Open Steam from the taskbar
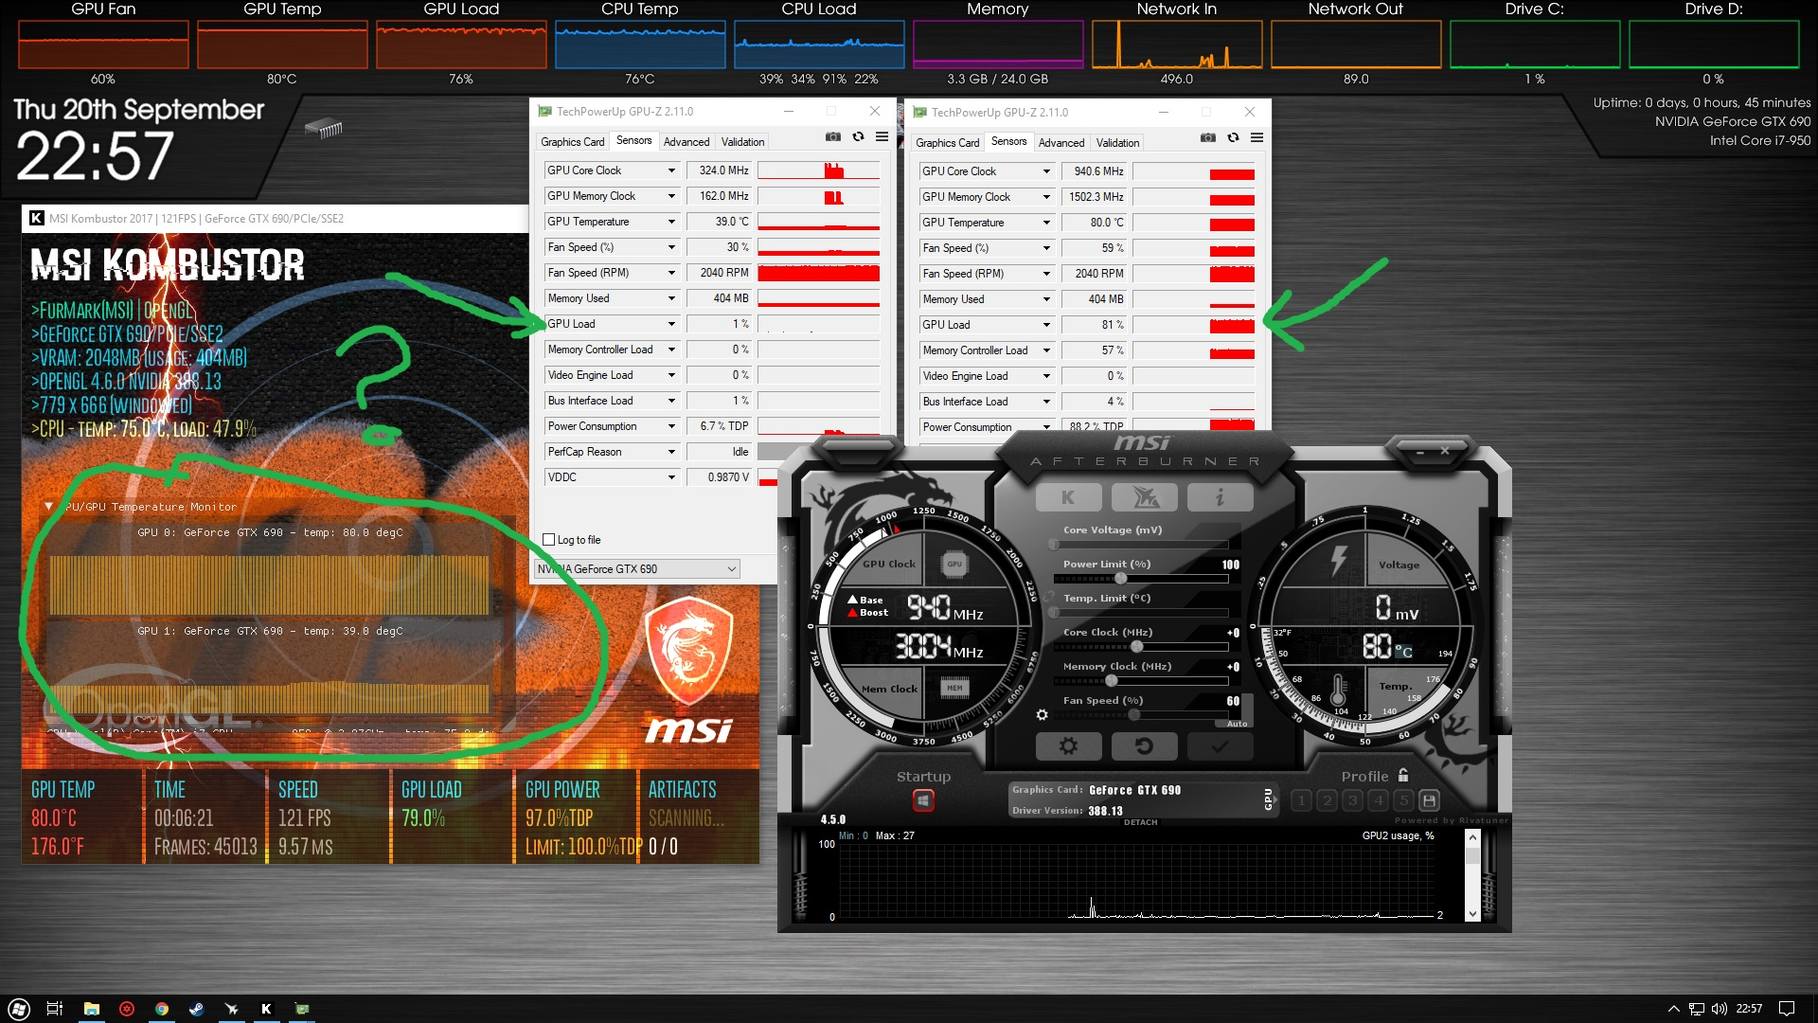This screenshot has width=1818, height=1023. pos(196,1008)
